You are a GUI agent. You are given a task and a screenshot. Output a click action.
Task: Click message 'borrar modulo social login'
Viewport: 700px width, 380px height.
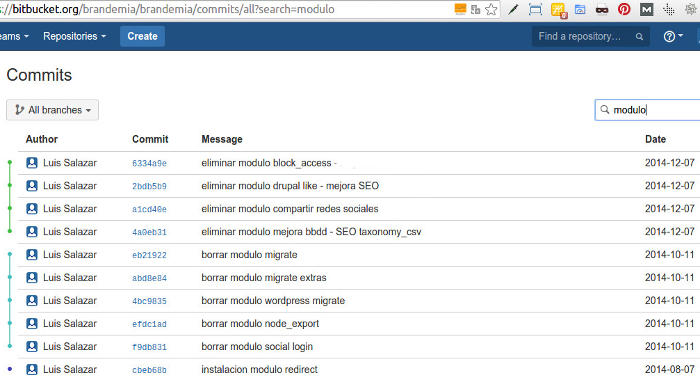pyautogui.click(x=257, y=347)
